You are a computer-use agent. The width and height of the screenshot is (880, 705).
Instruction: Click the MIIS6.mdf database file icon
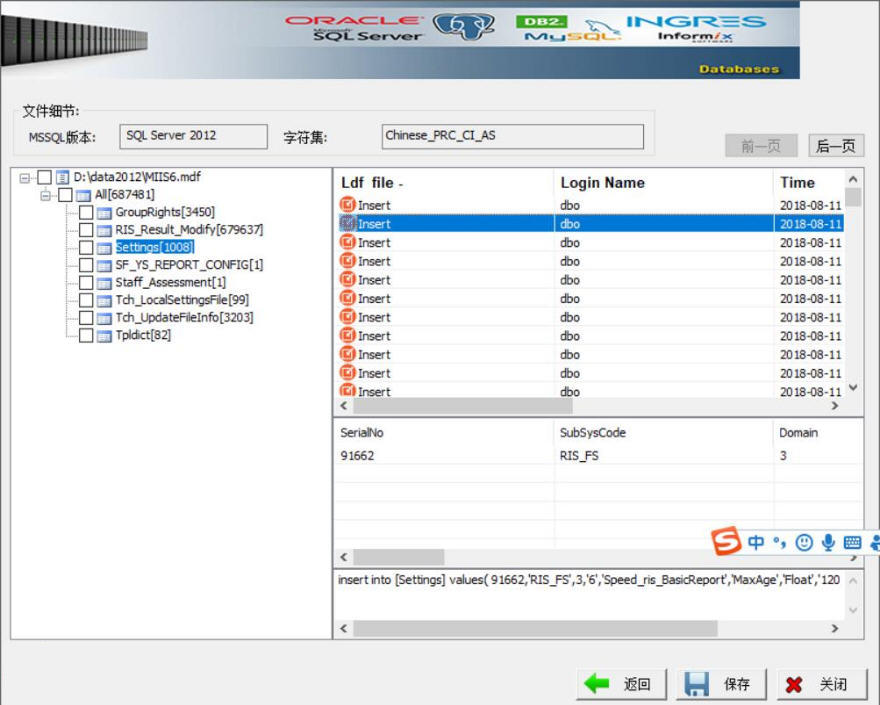click(63, 177)
